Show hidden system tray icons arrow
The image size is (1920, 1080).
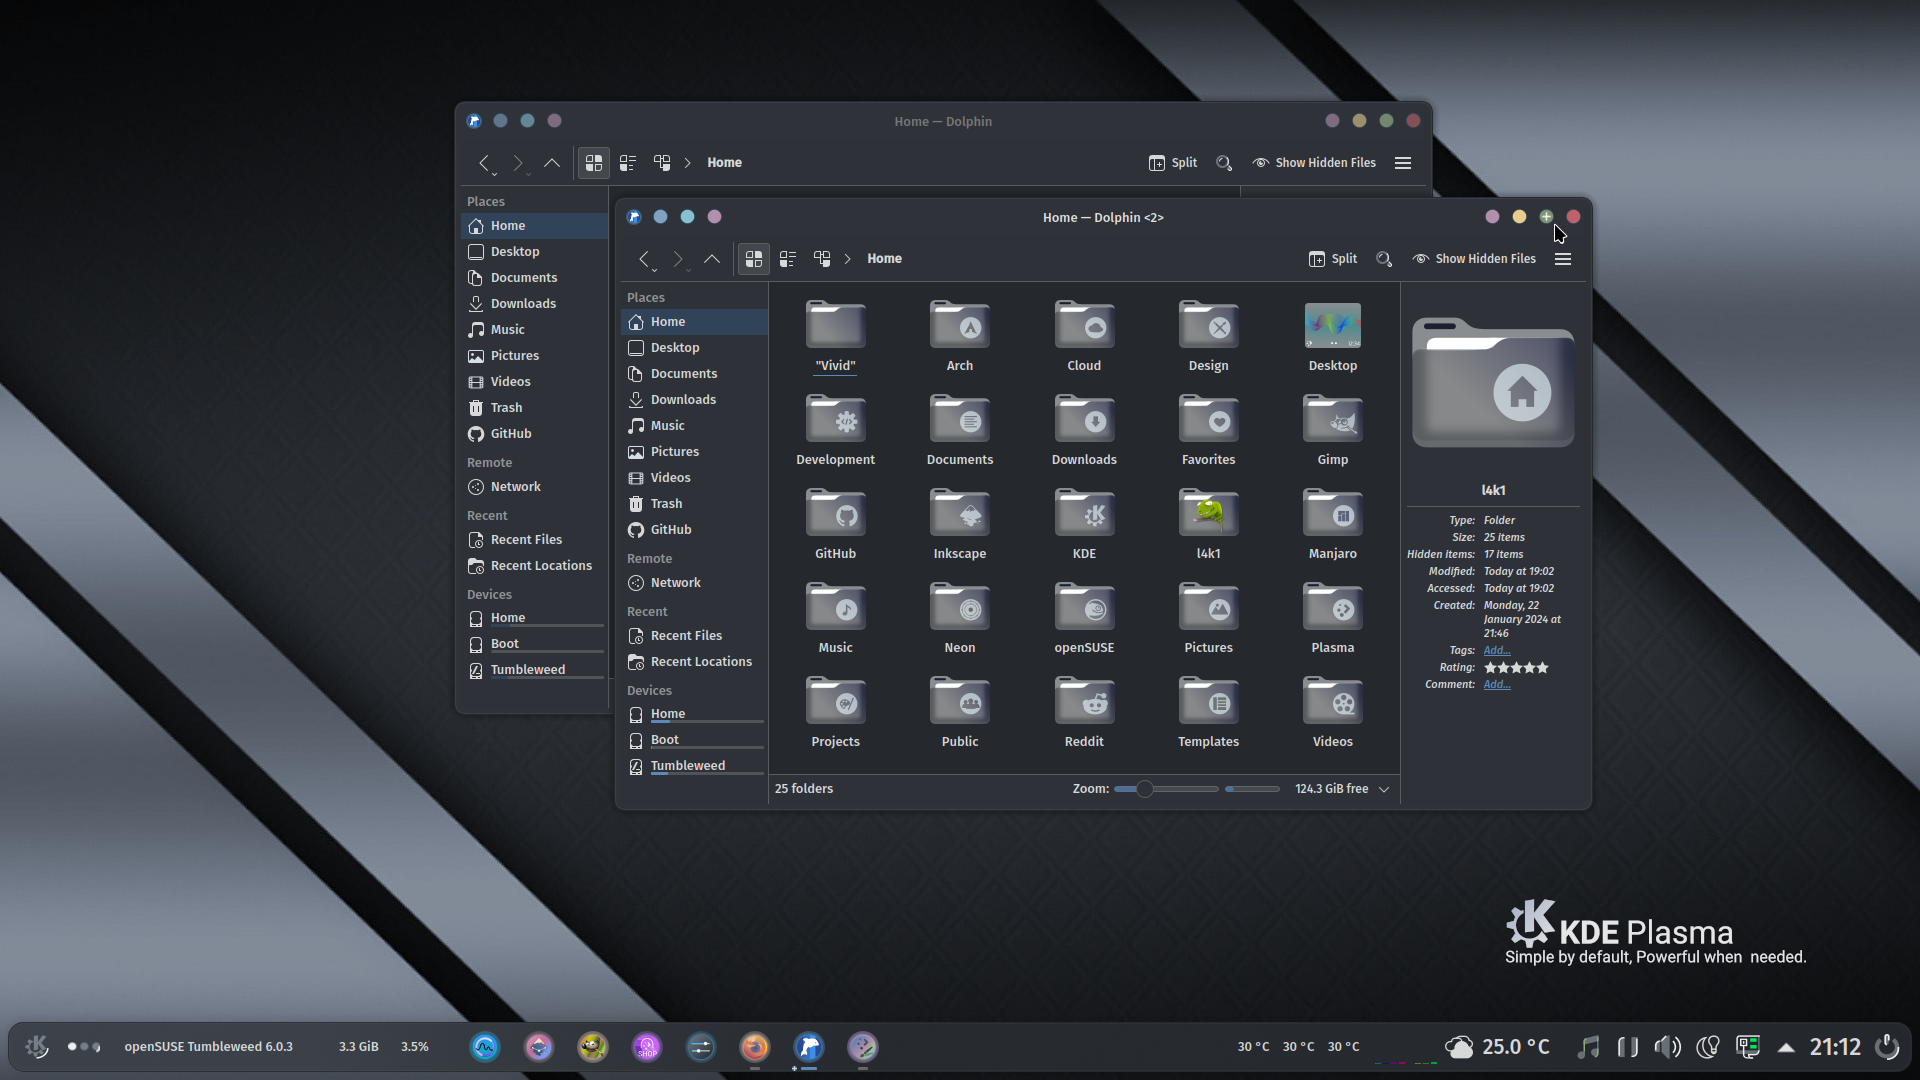click(1786, 1047)
